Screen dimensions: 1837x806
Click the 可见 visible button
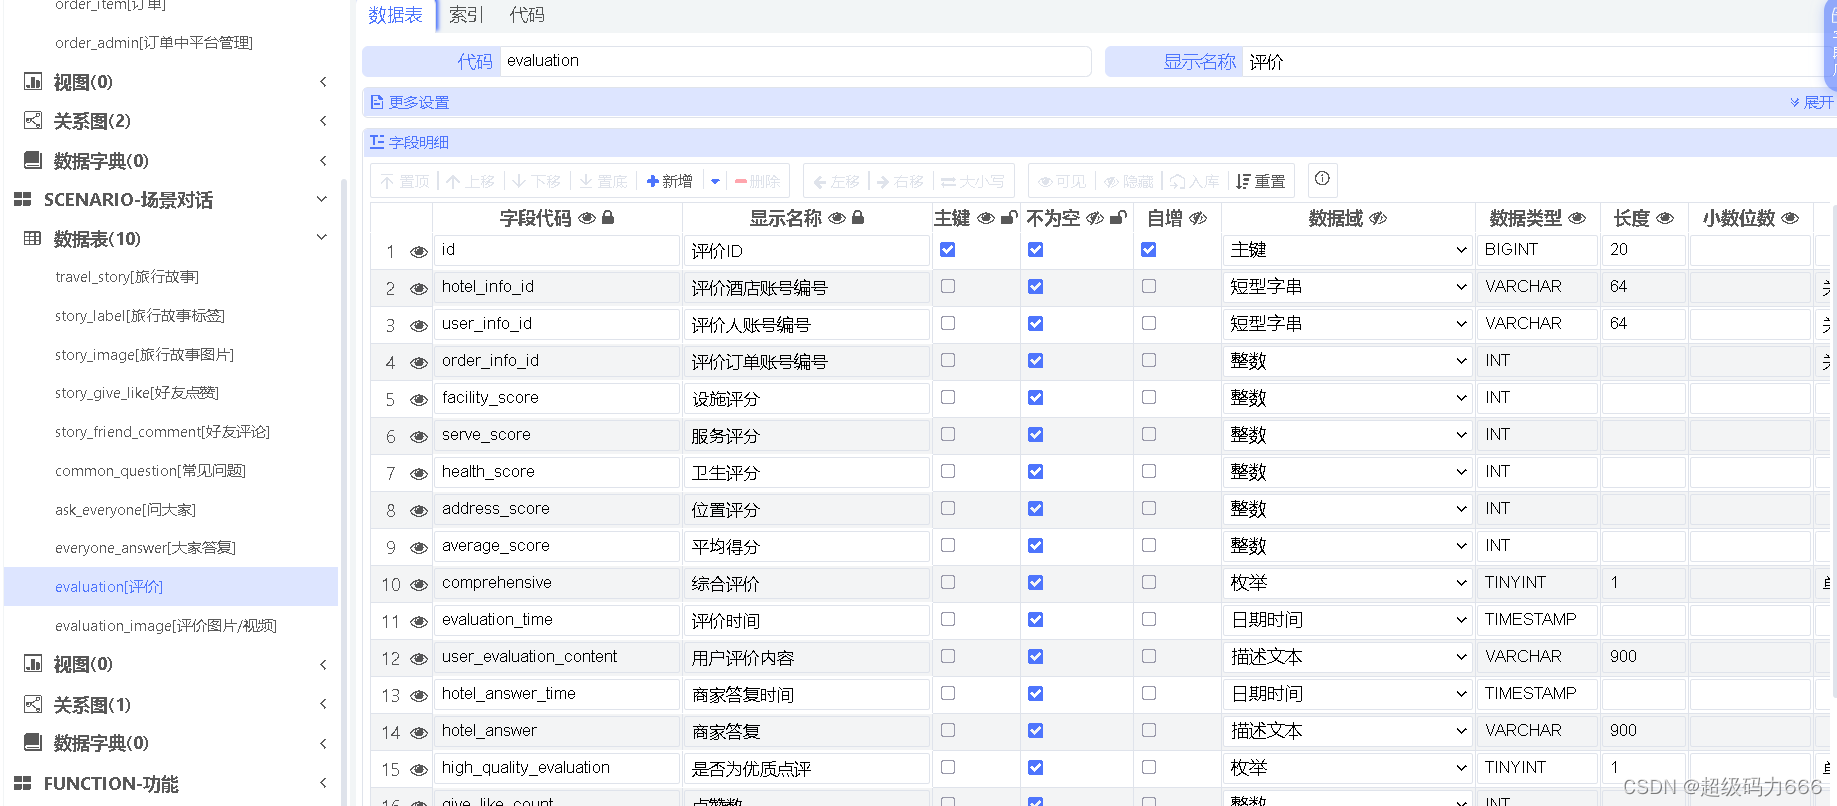1062,181
